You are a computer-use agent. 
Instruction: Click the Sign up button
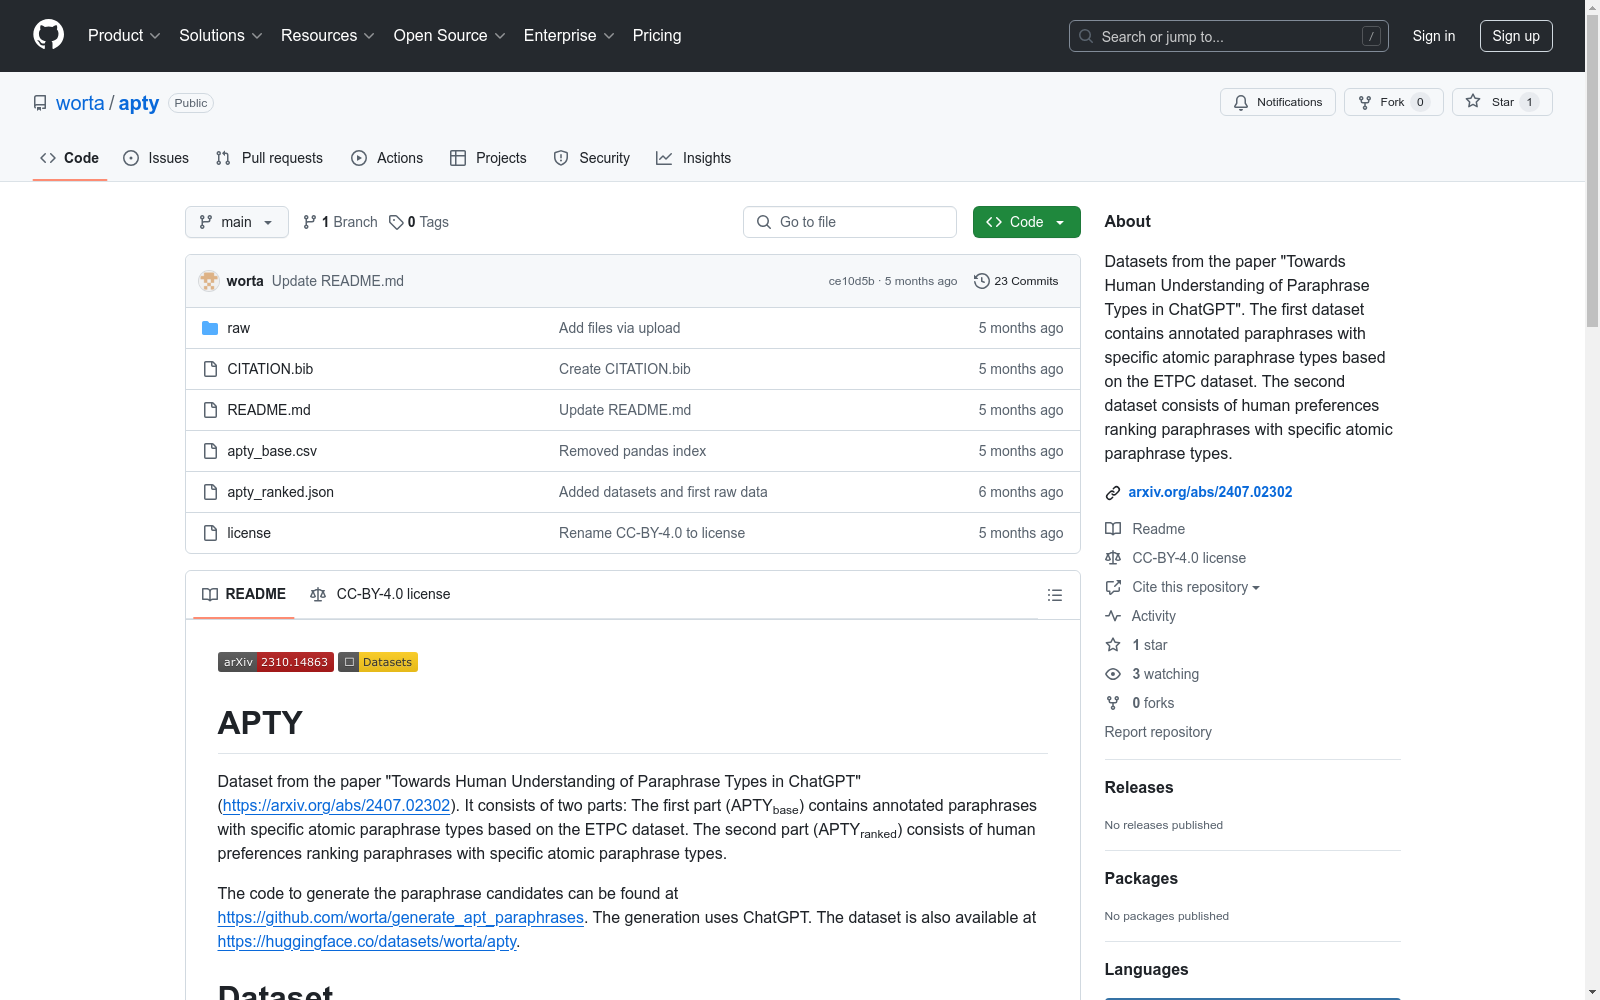coord(1516,36)
